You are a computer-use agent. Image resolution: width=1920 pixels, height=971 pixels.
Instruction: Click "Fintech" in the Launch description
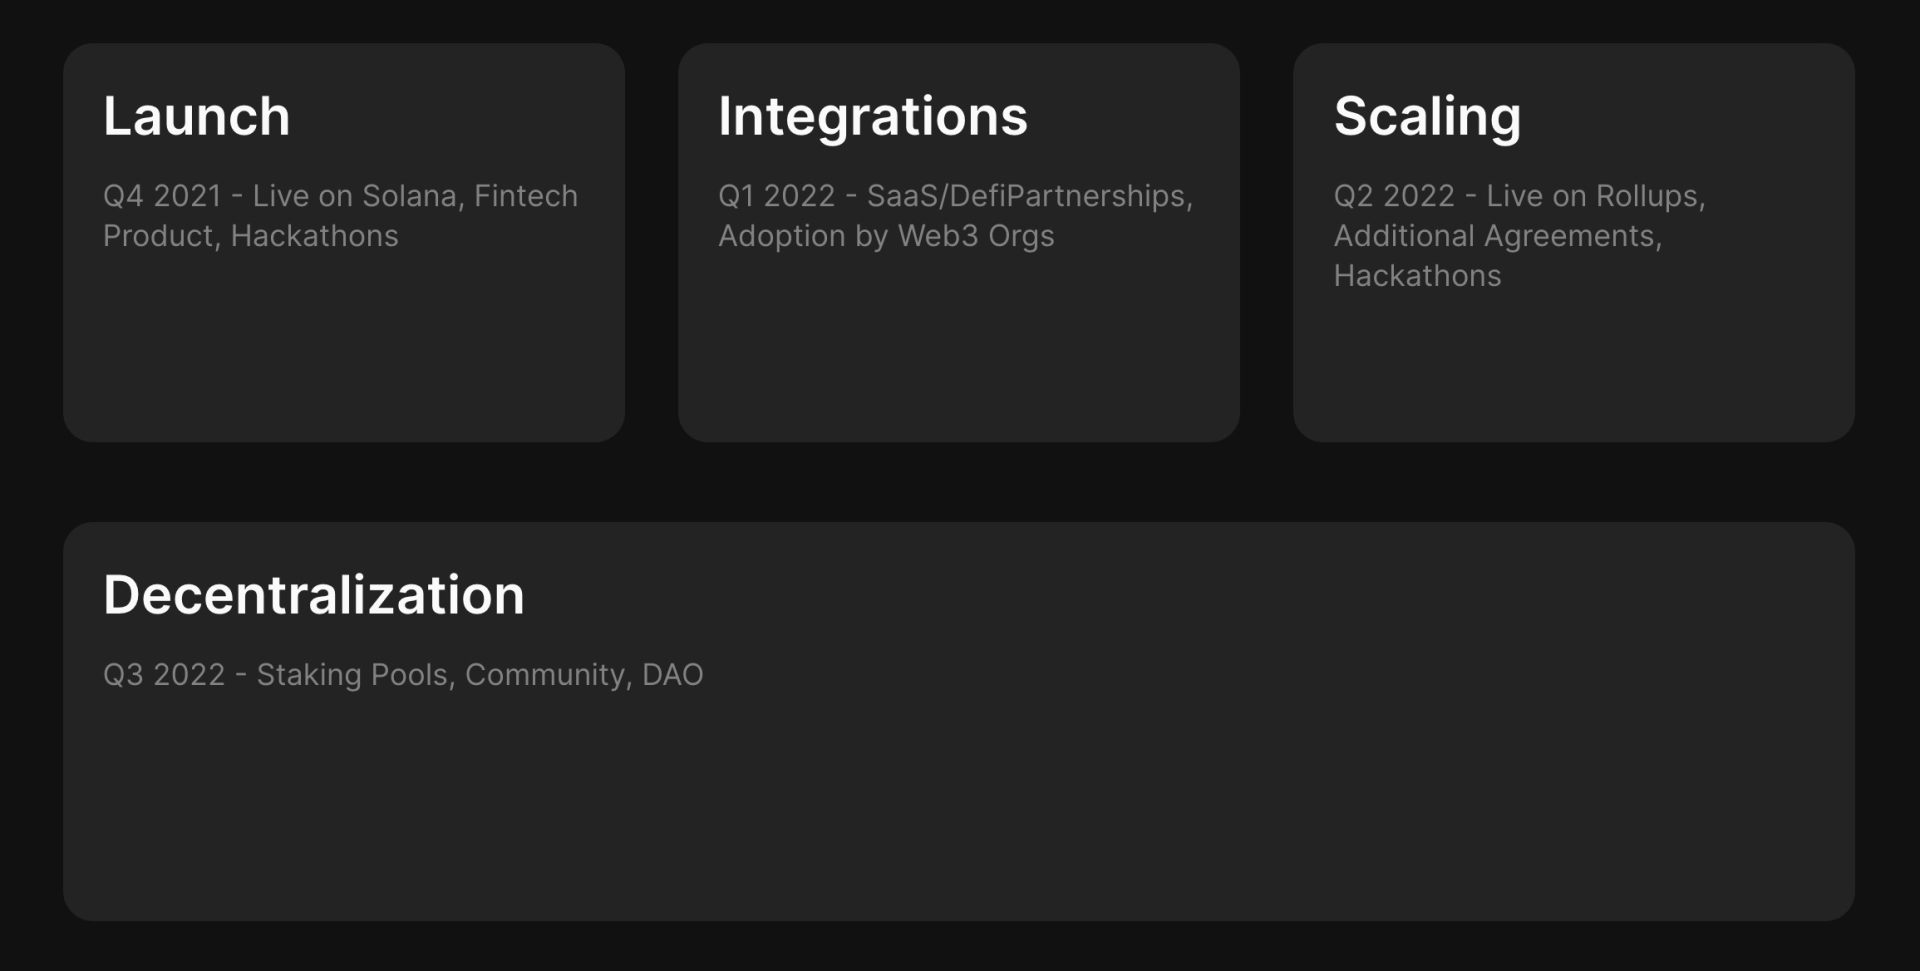[525, 196]
